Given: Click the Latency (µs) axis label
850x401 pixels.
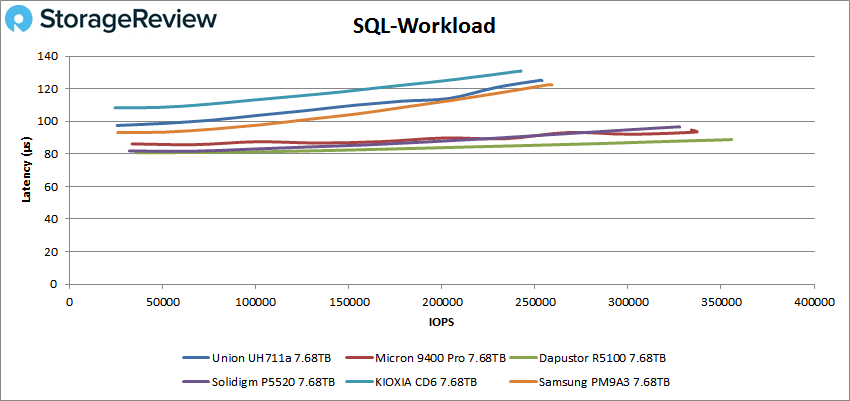Looking at the screenshot, I should point(26,170).
